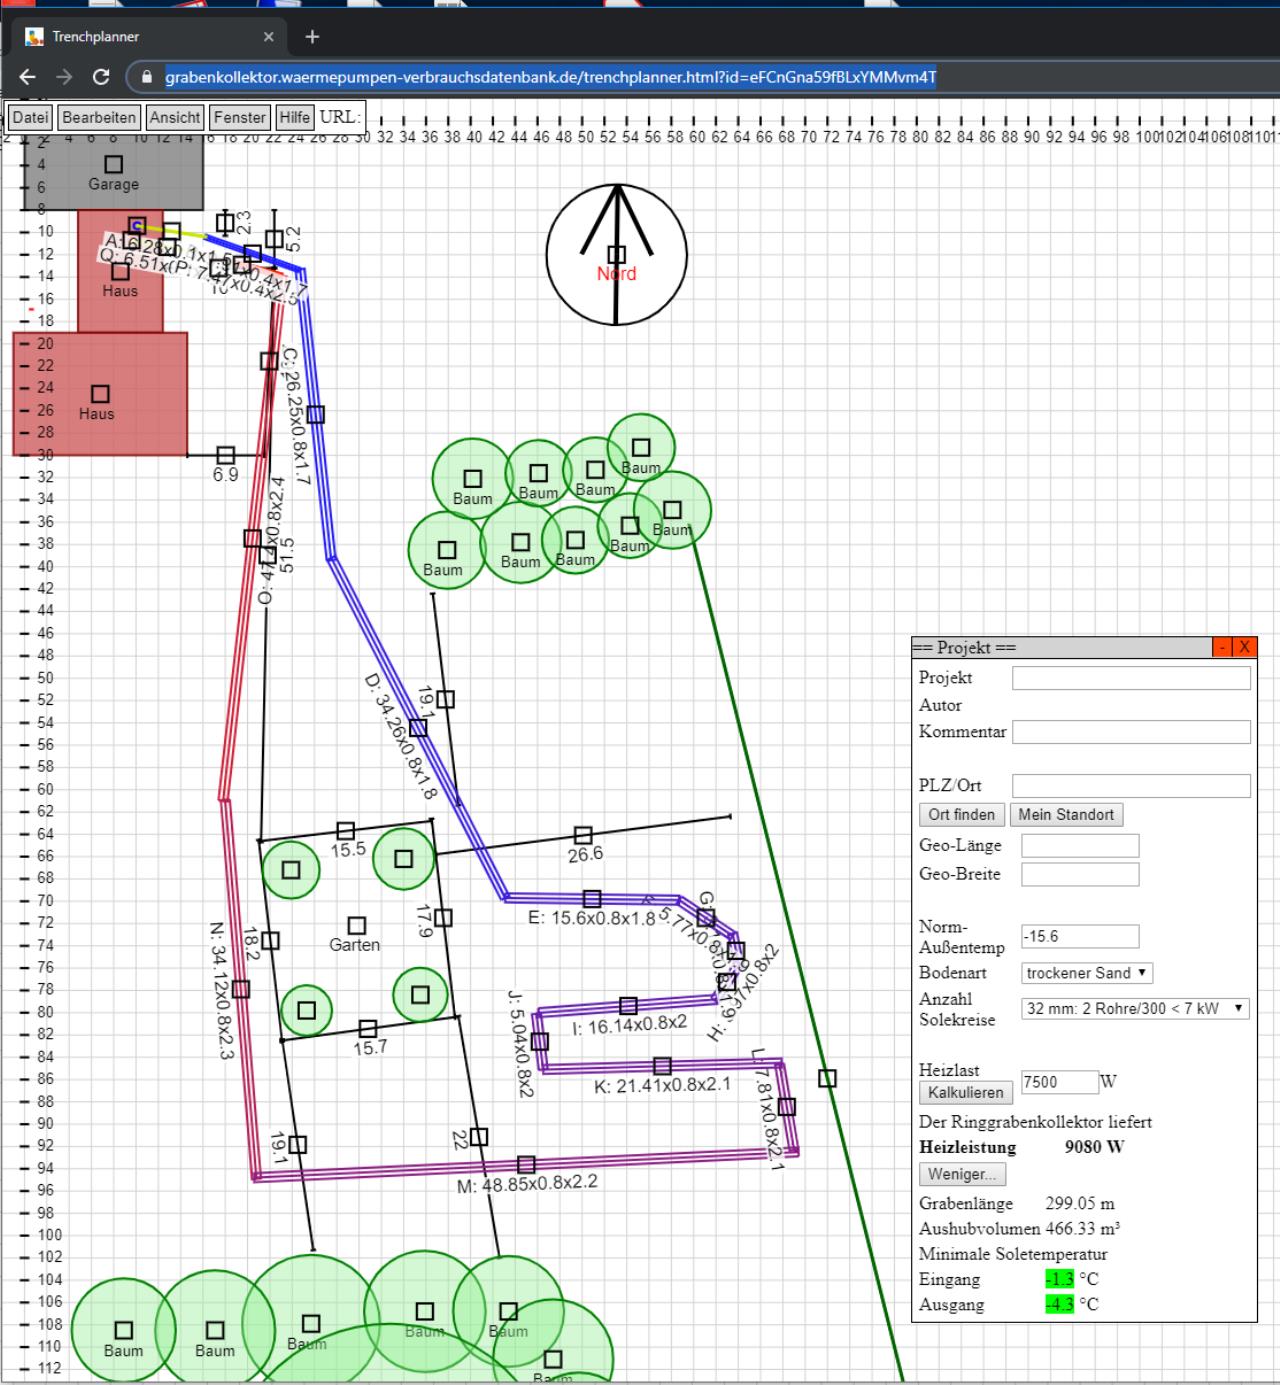Open the Hilfe menu
The height and width of the screenshot is (1385, 1280).
click(295, 117)
